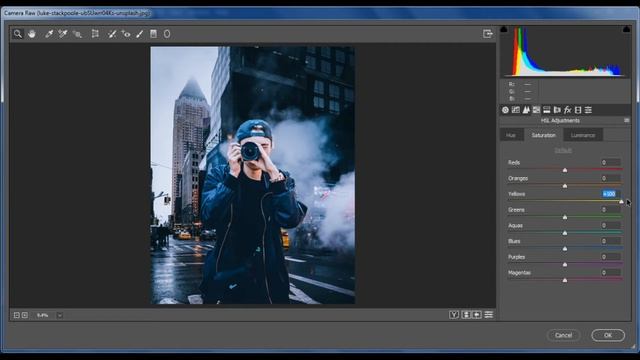Select the Color Sampler tool

point(63,34)
